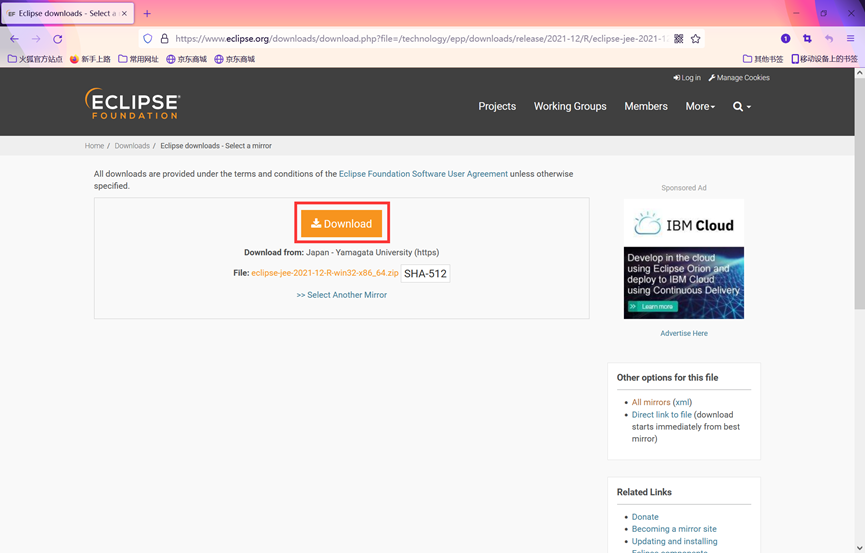
Task: Open the All mirrors link
Action: click(x=650, y=402)
